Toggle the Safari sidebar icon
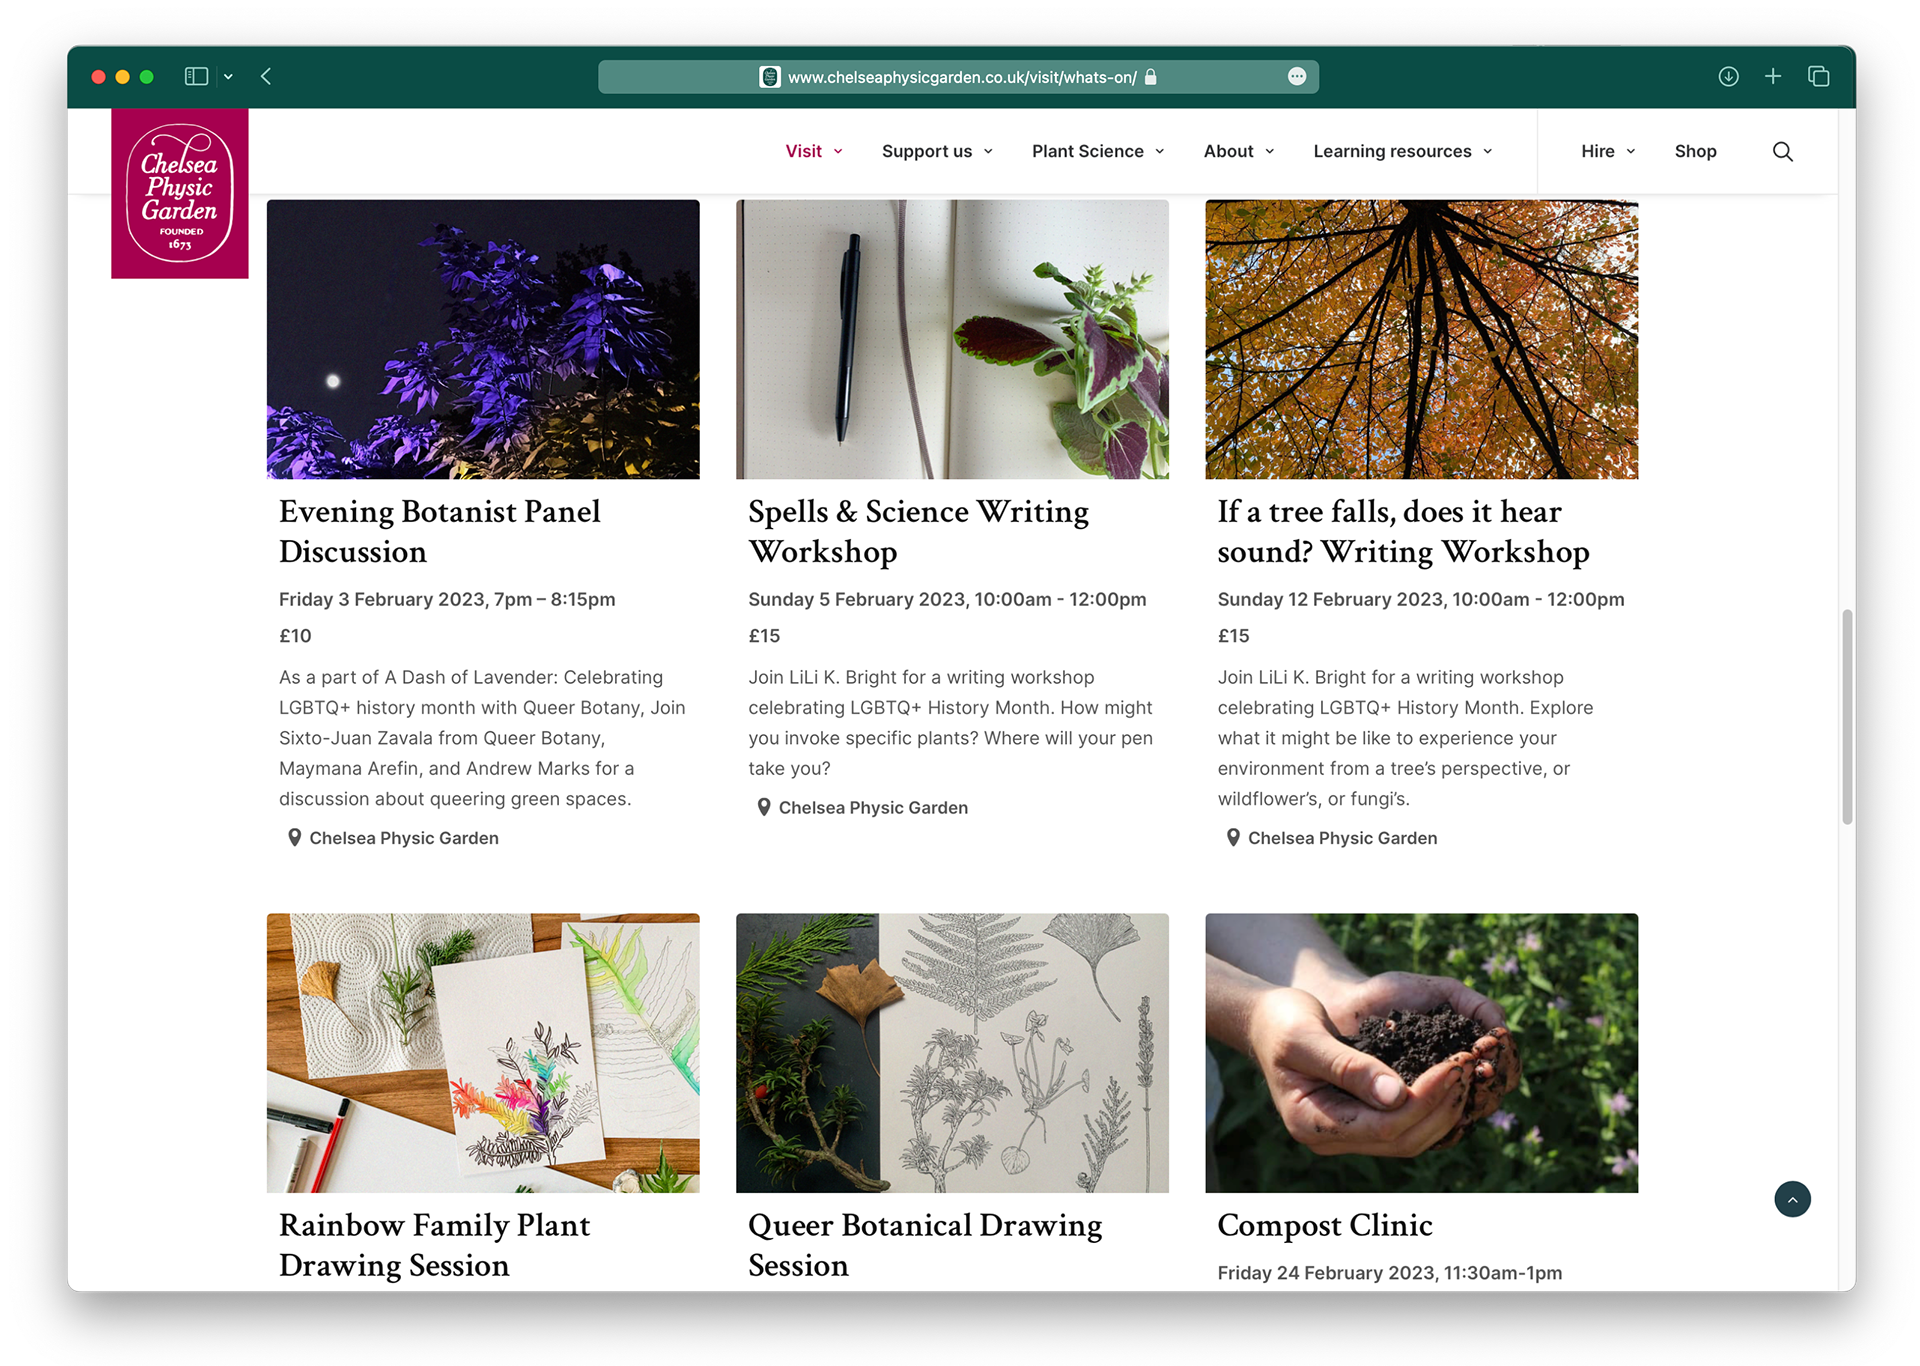Viewport: 1920px width, 1366px height. pyautogui.click(x=196, y=76)
